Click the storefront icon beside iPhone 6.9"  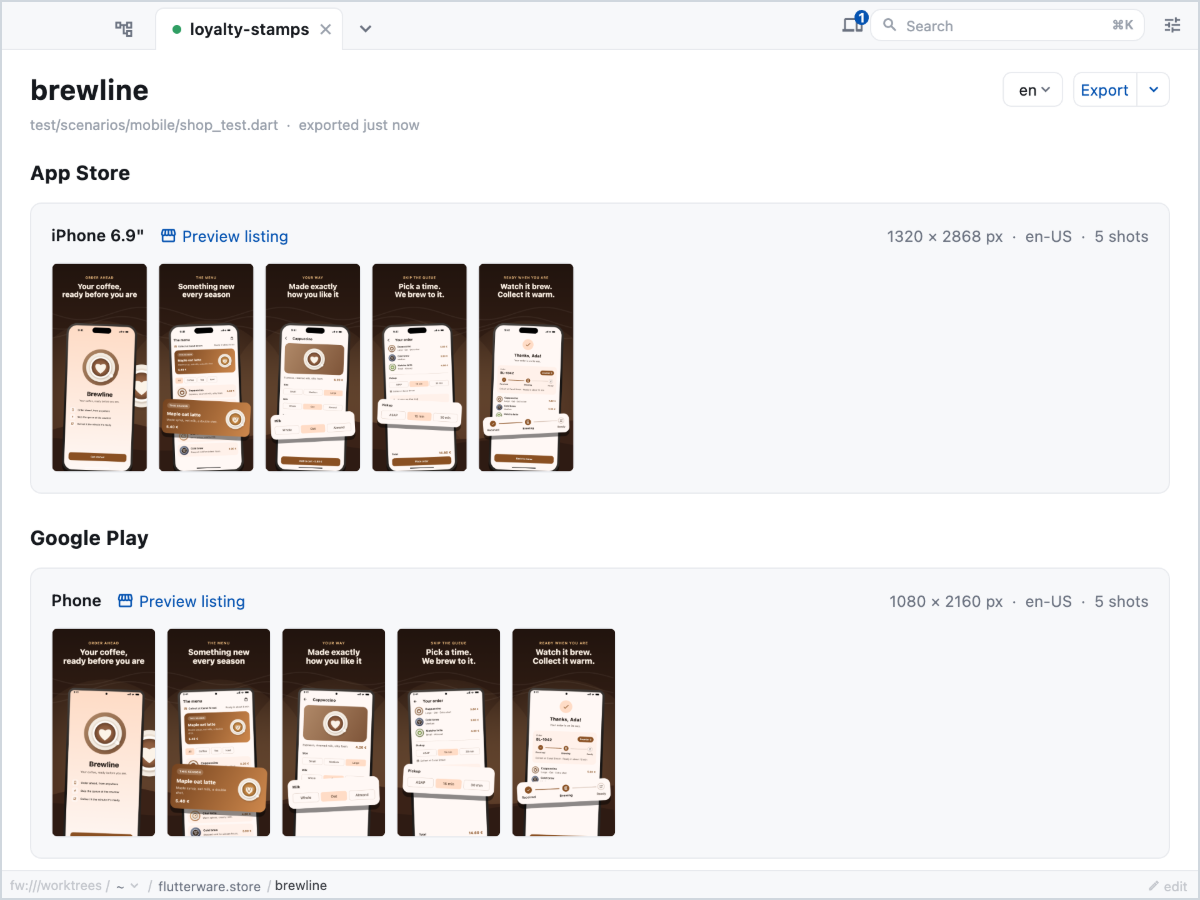168,236
